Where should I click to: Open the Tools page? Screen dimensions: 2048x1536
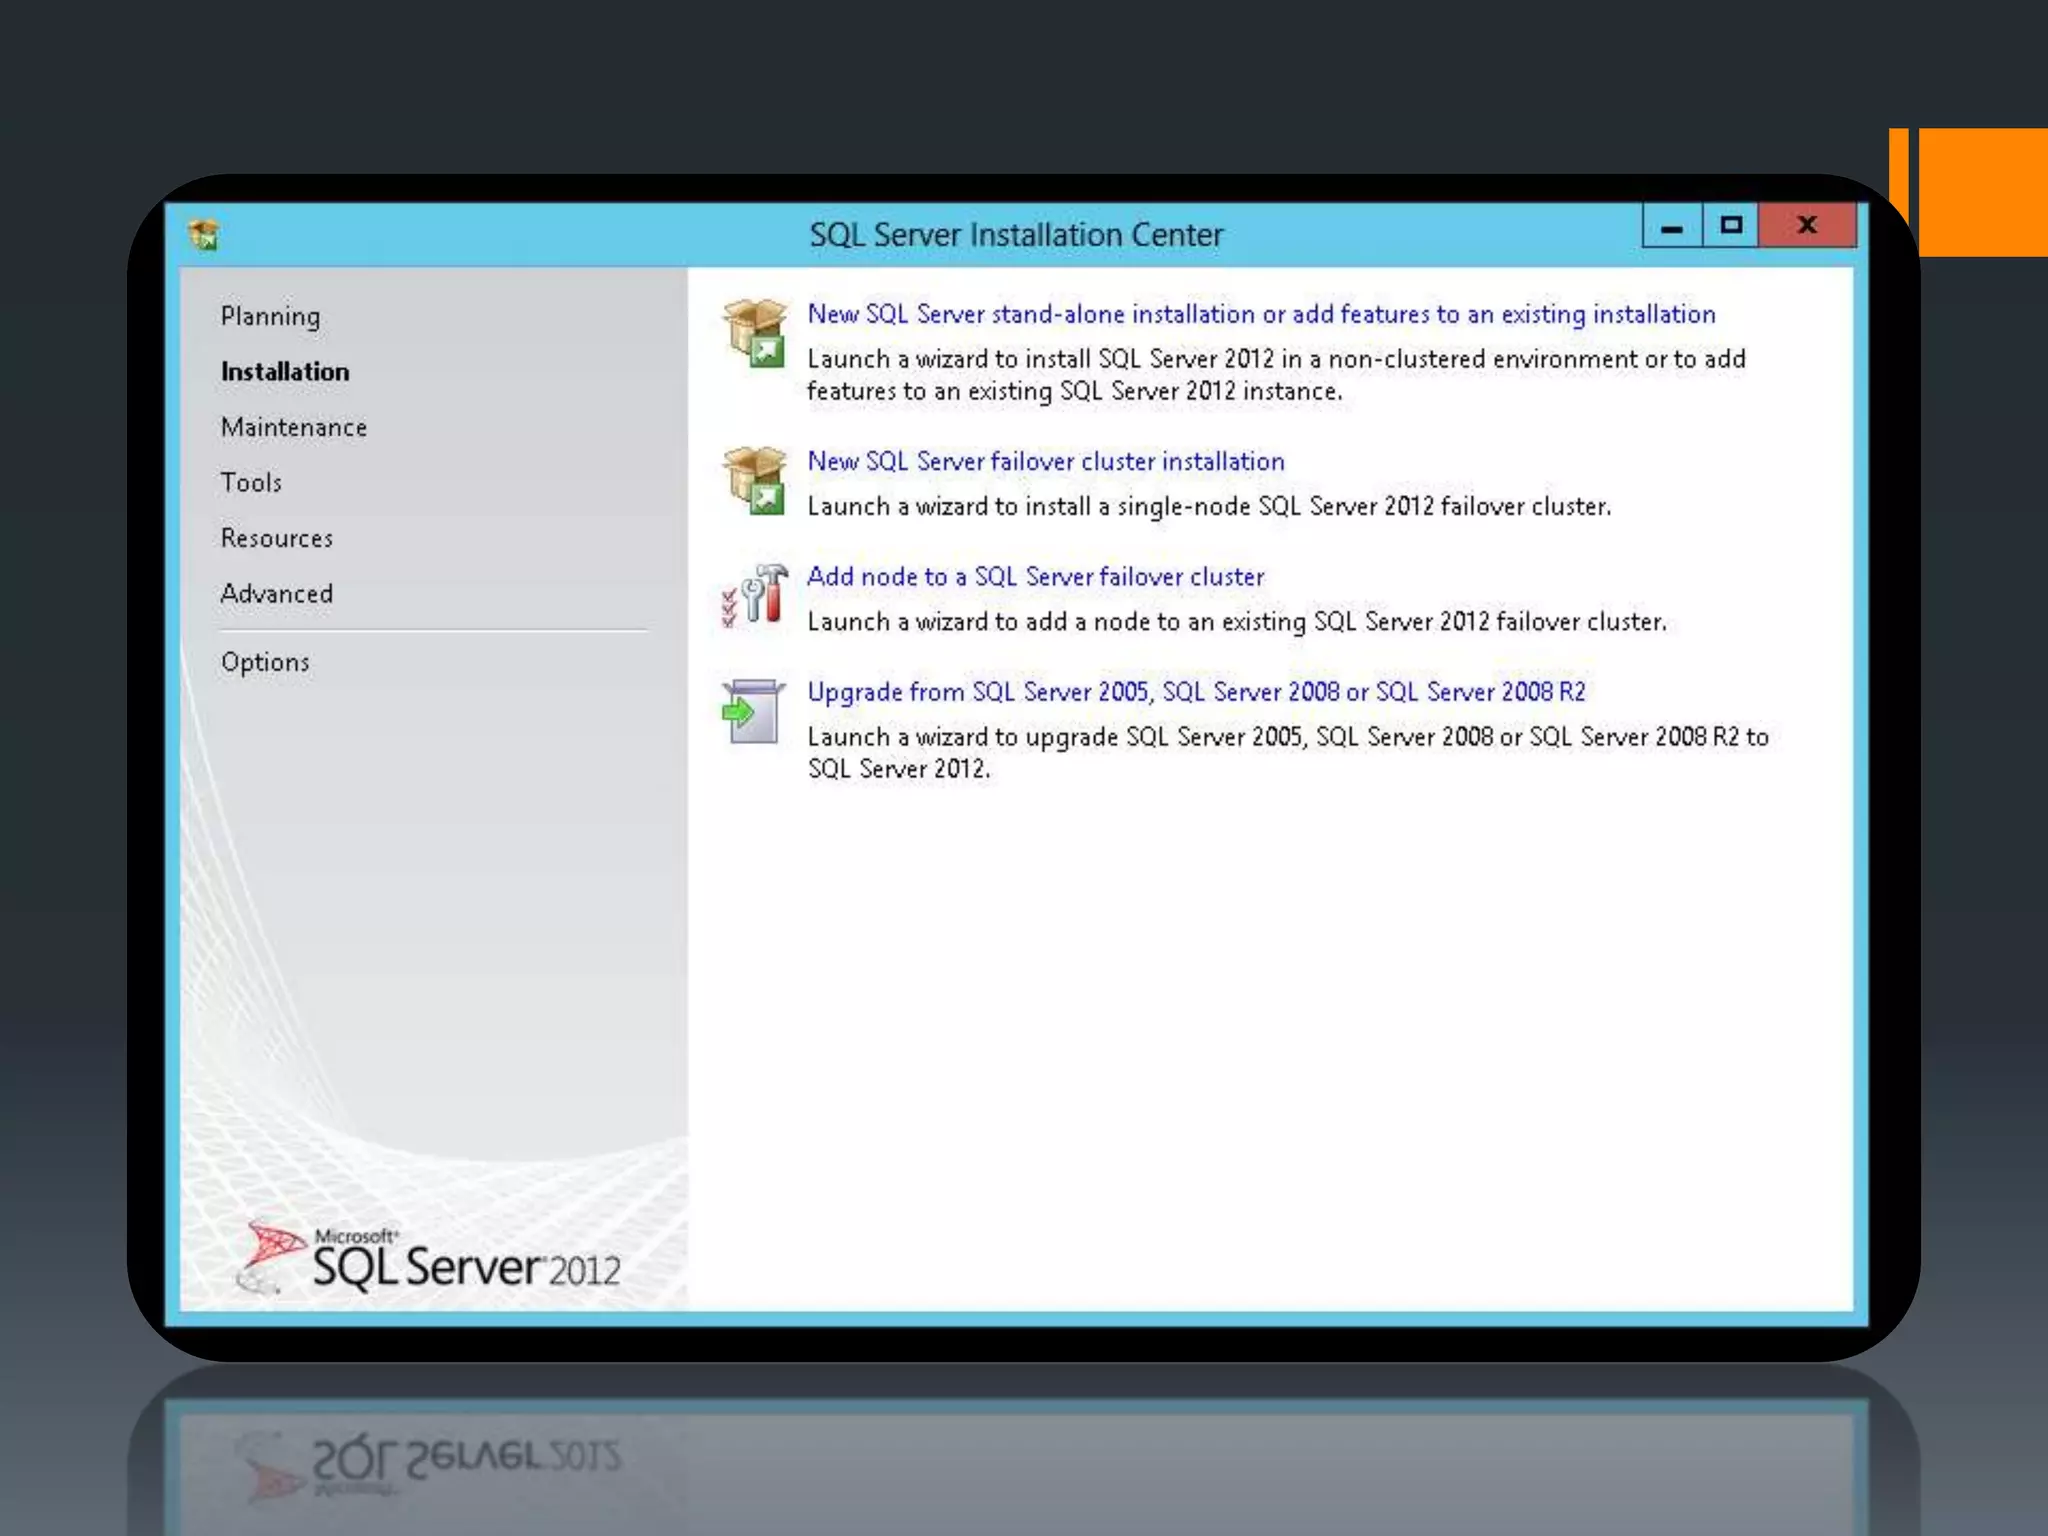pyautogui.click(x=251, y=482)
